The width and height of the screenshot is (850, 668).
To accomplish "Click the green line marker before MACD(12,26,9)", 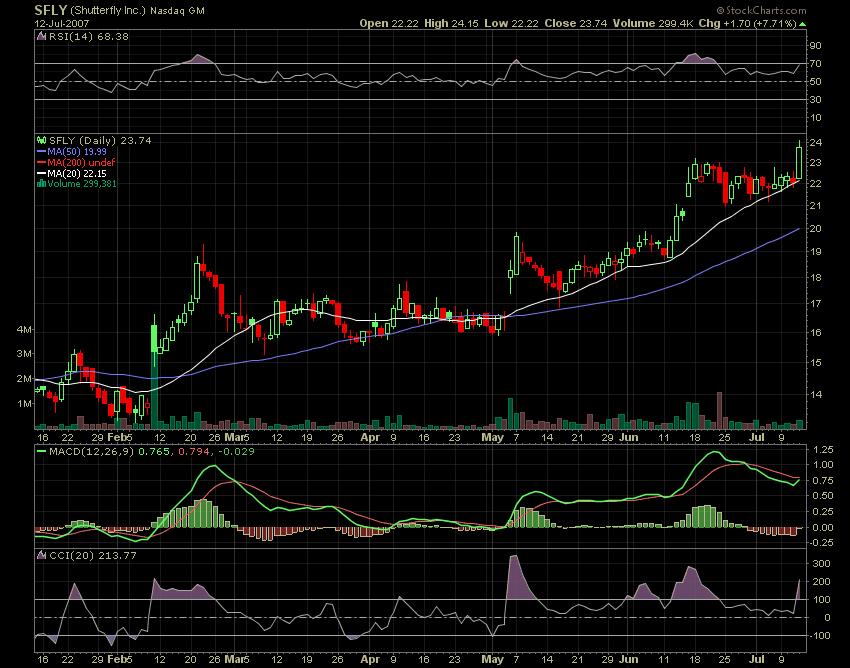I will tap(41, 451).
